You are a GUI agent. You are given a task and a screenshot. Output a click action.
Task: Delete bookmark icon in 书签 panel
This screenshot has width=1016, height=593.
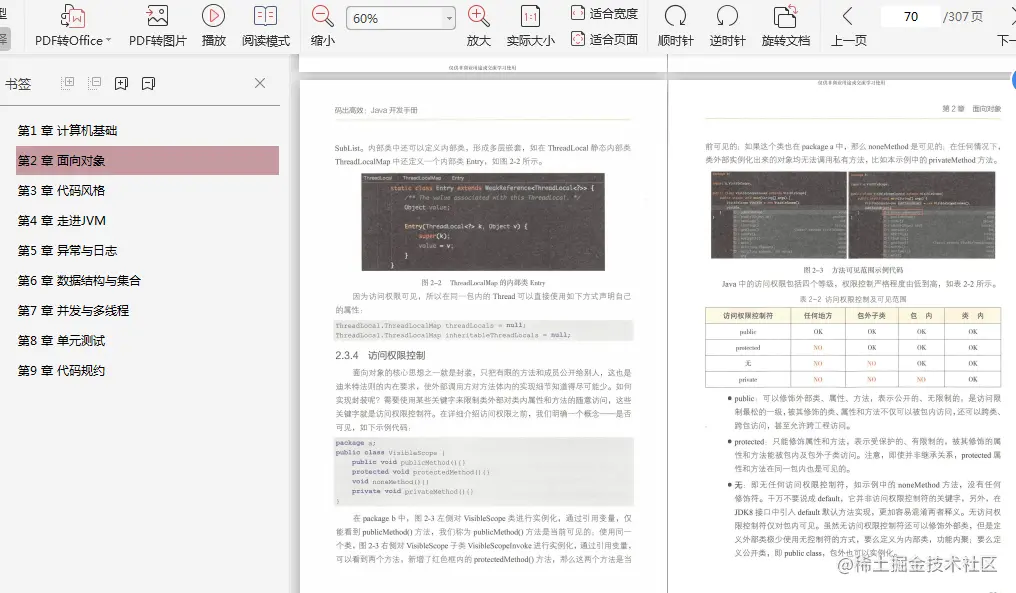148,83
